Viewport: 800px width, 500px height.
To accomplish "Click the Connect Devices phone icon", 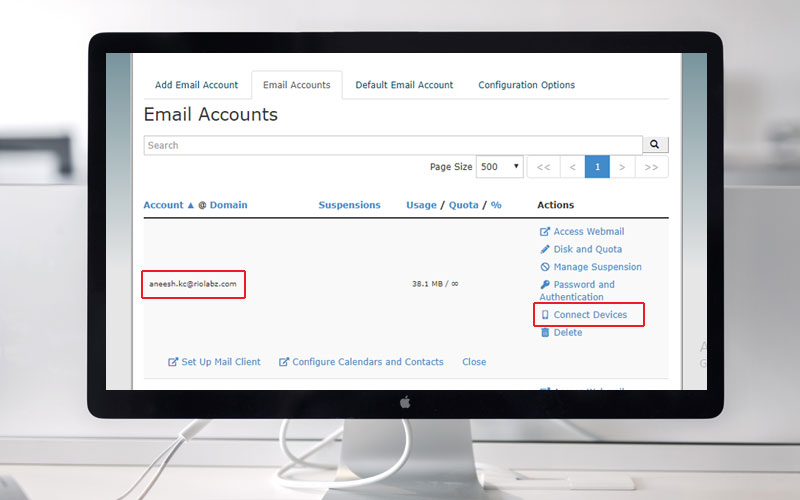I will tap(545, 315).
